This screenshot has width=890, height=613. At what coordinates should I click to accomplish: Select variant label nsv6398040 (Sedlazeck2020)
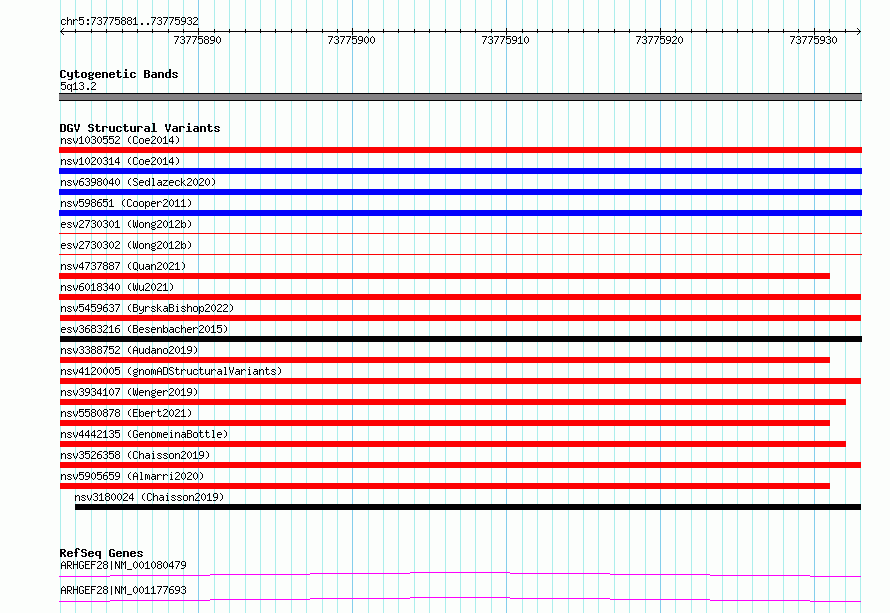pyautogui.click(x=138, y=182)
